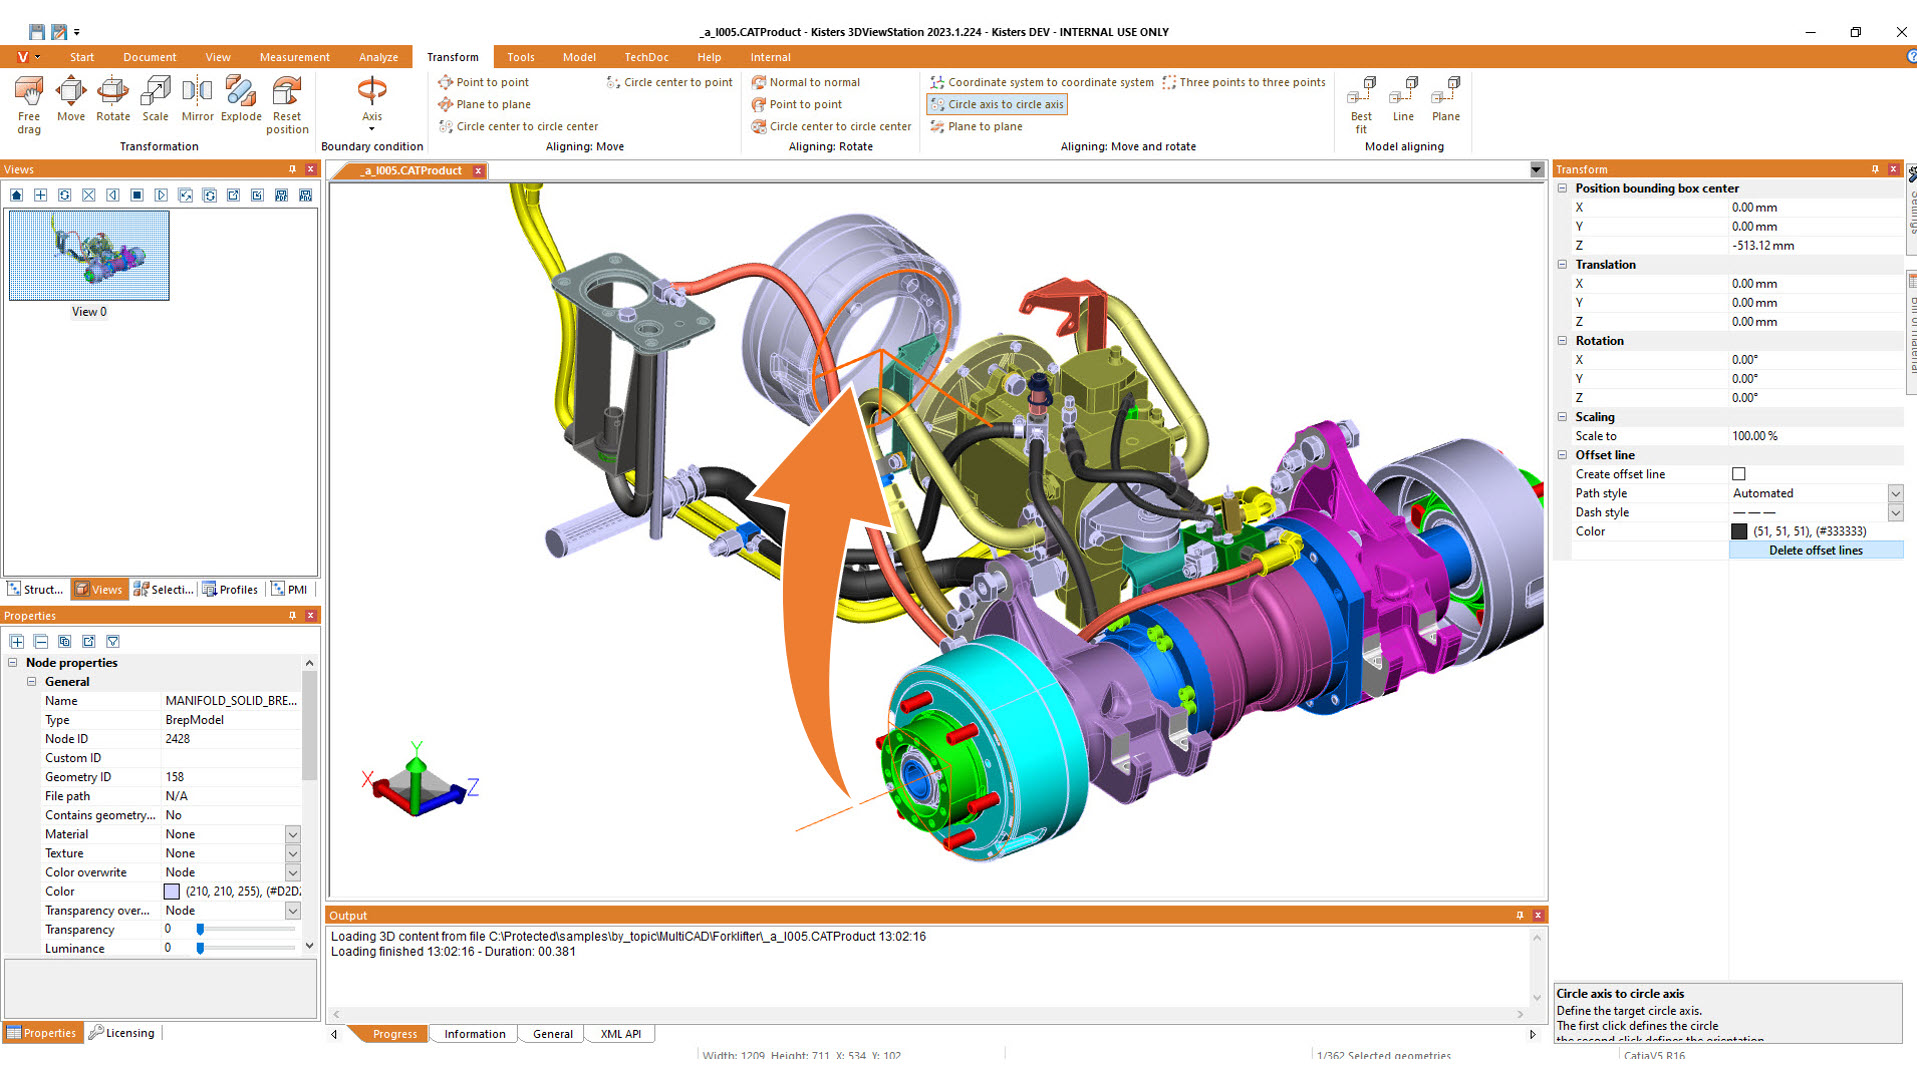
Task: Activate the Move transformation tool
Action: (x=71, y=100)
